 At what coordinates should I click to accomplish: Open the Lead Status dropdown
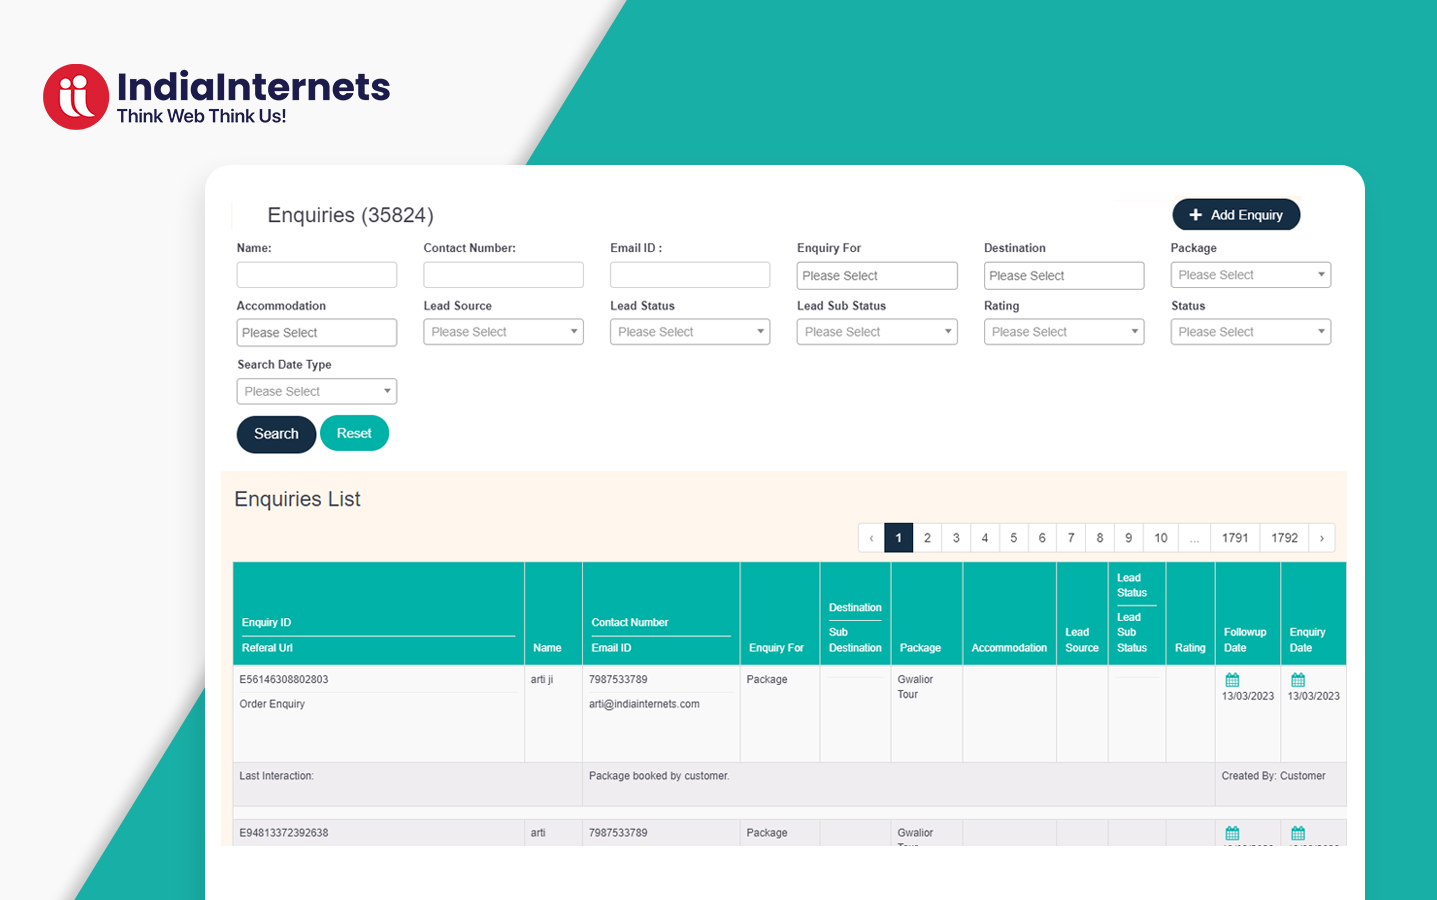click(x=690, y=332)
